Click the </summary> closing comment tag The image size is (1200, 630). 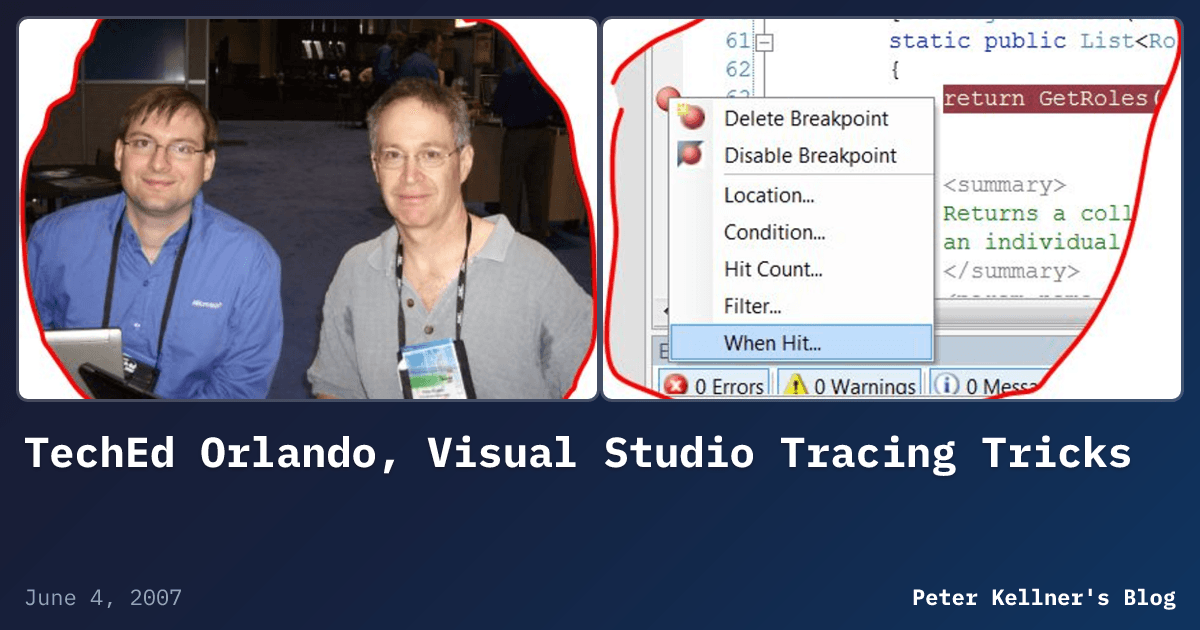tap(1011, 271)
